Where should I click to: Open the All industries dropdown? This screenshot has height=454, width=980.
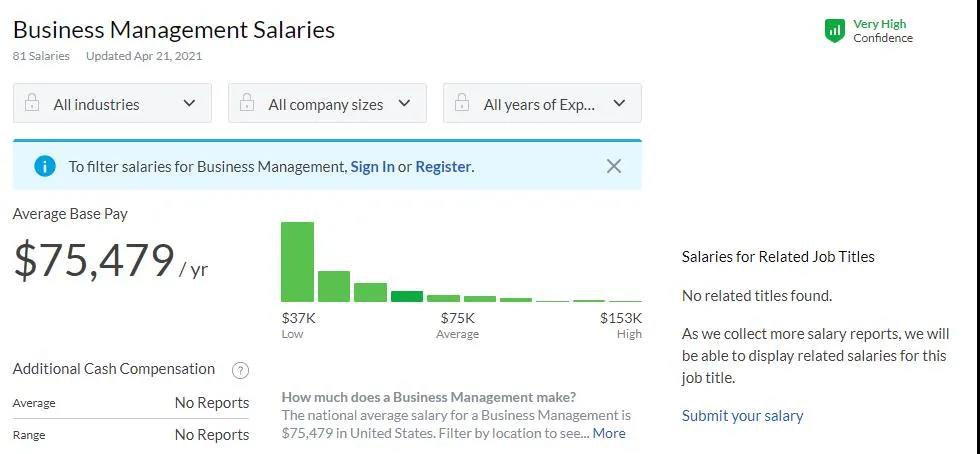pos(112,103)
